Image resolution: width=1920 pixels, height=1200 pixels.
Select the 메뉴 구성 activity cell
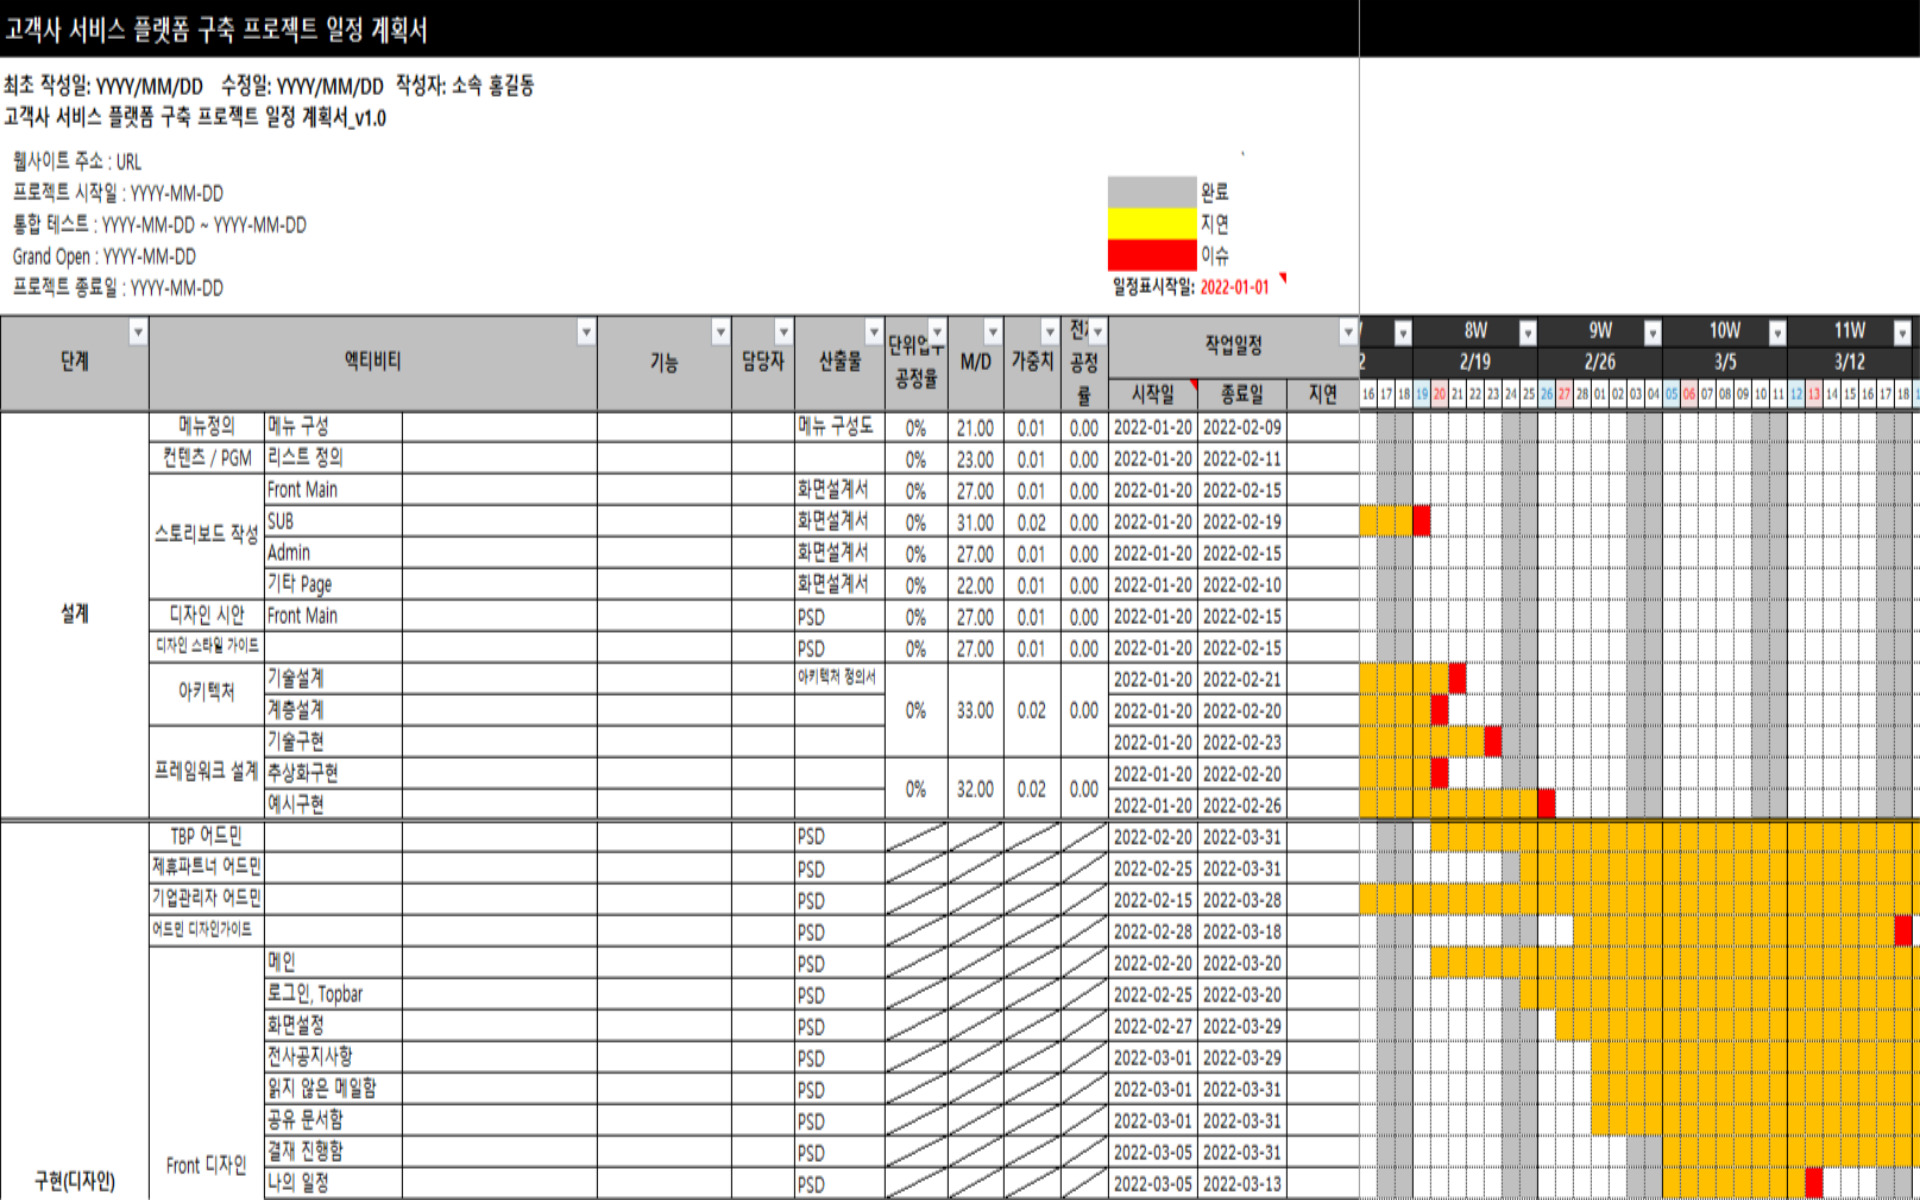pyautogui.click(x=333, y=427)
